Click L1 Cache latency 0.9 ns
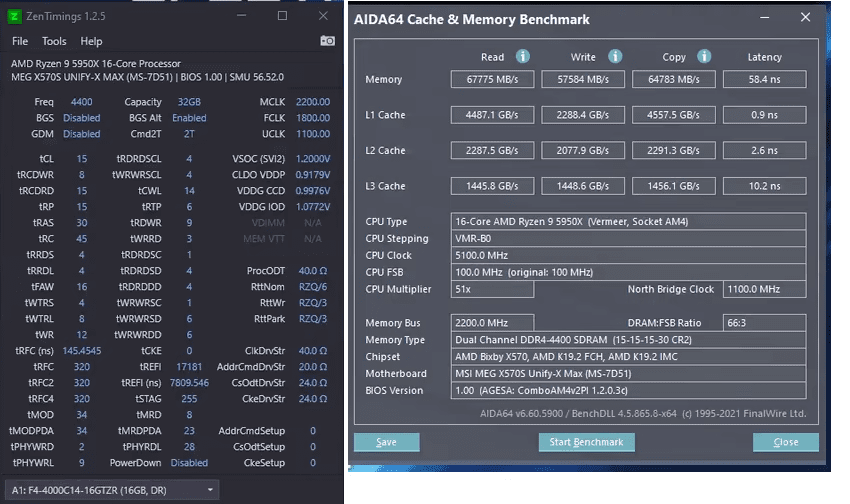The width and height of the screenshot is (850, 504). [x=764, y=115]
